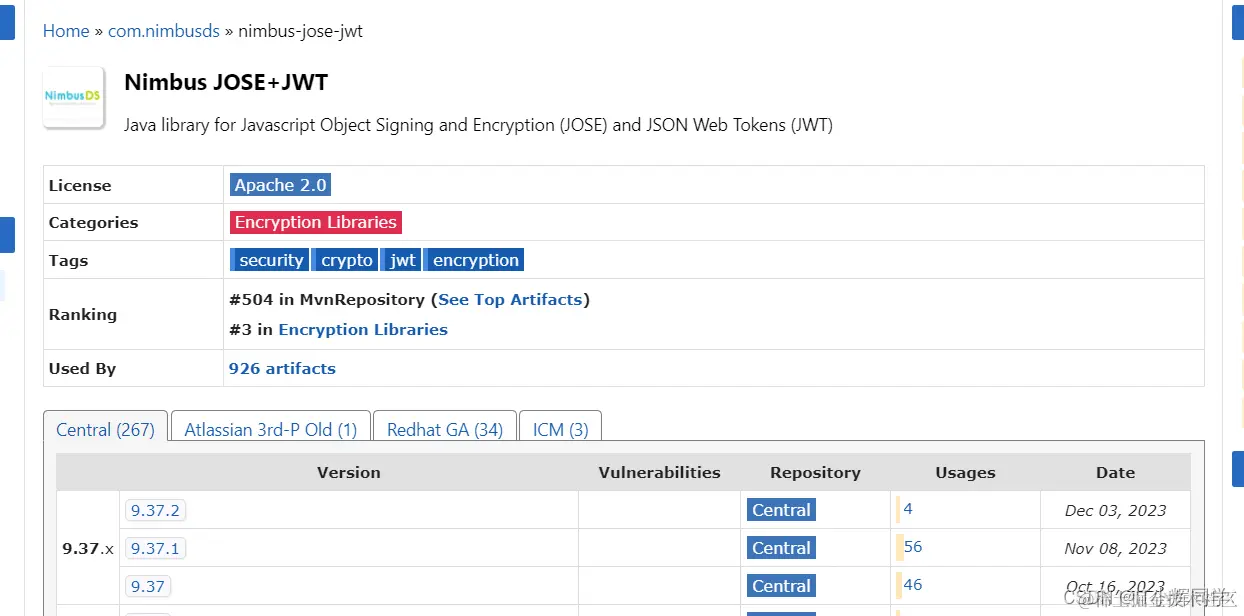The height and width of the screenshot is (616, 1244).
Task: Select the crypto tag
Action: click(345, 259)
